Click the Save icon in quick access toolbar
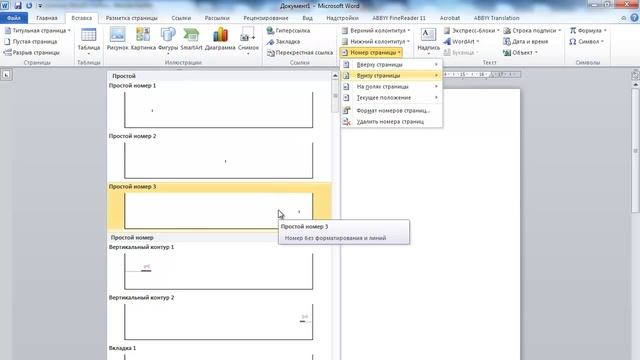The height and width of the screenshot is (360, 640). (x=18, y=6)
